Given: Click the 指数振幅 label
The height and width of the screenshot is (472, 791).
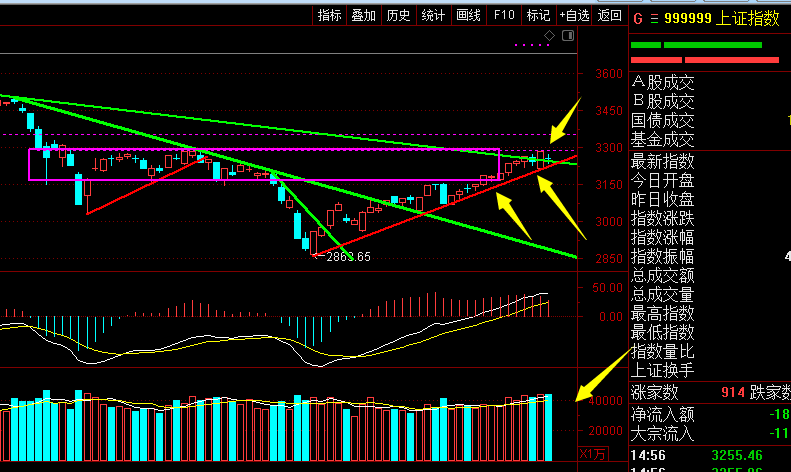Looking at the screenshot, I should (662, 256).
